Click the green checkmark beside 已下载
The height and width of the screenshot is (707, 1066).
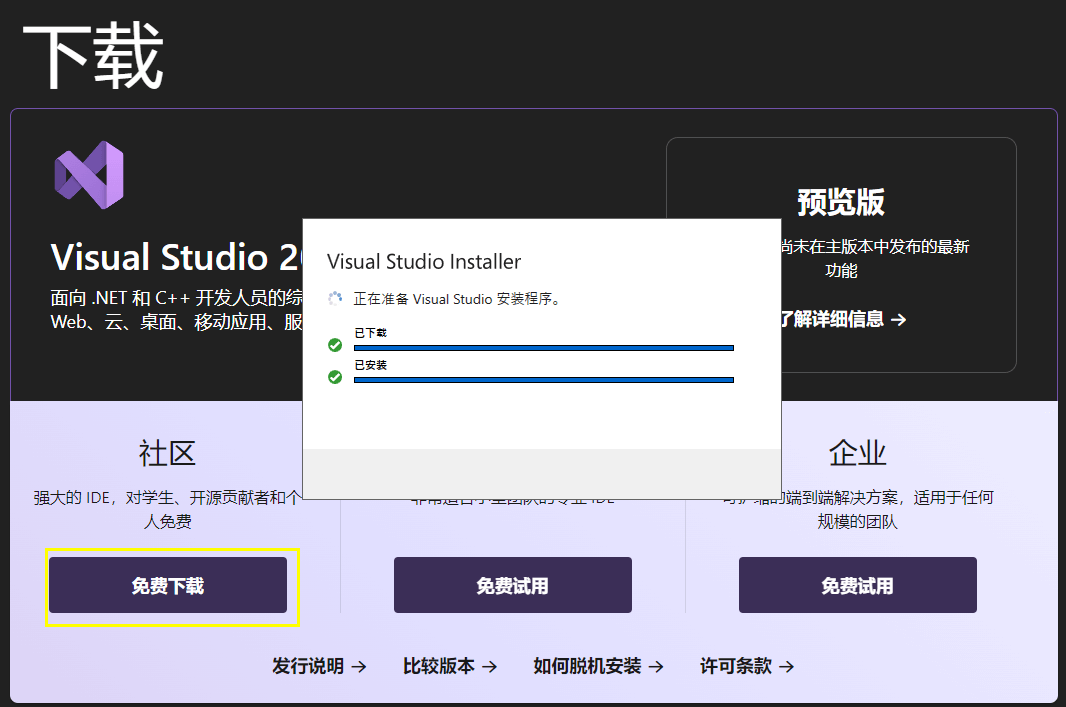point(335,345)
